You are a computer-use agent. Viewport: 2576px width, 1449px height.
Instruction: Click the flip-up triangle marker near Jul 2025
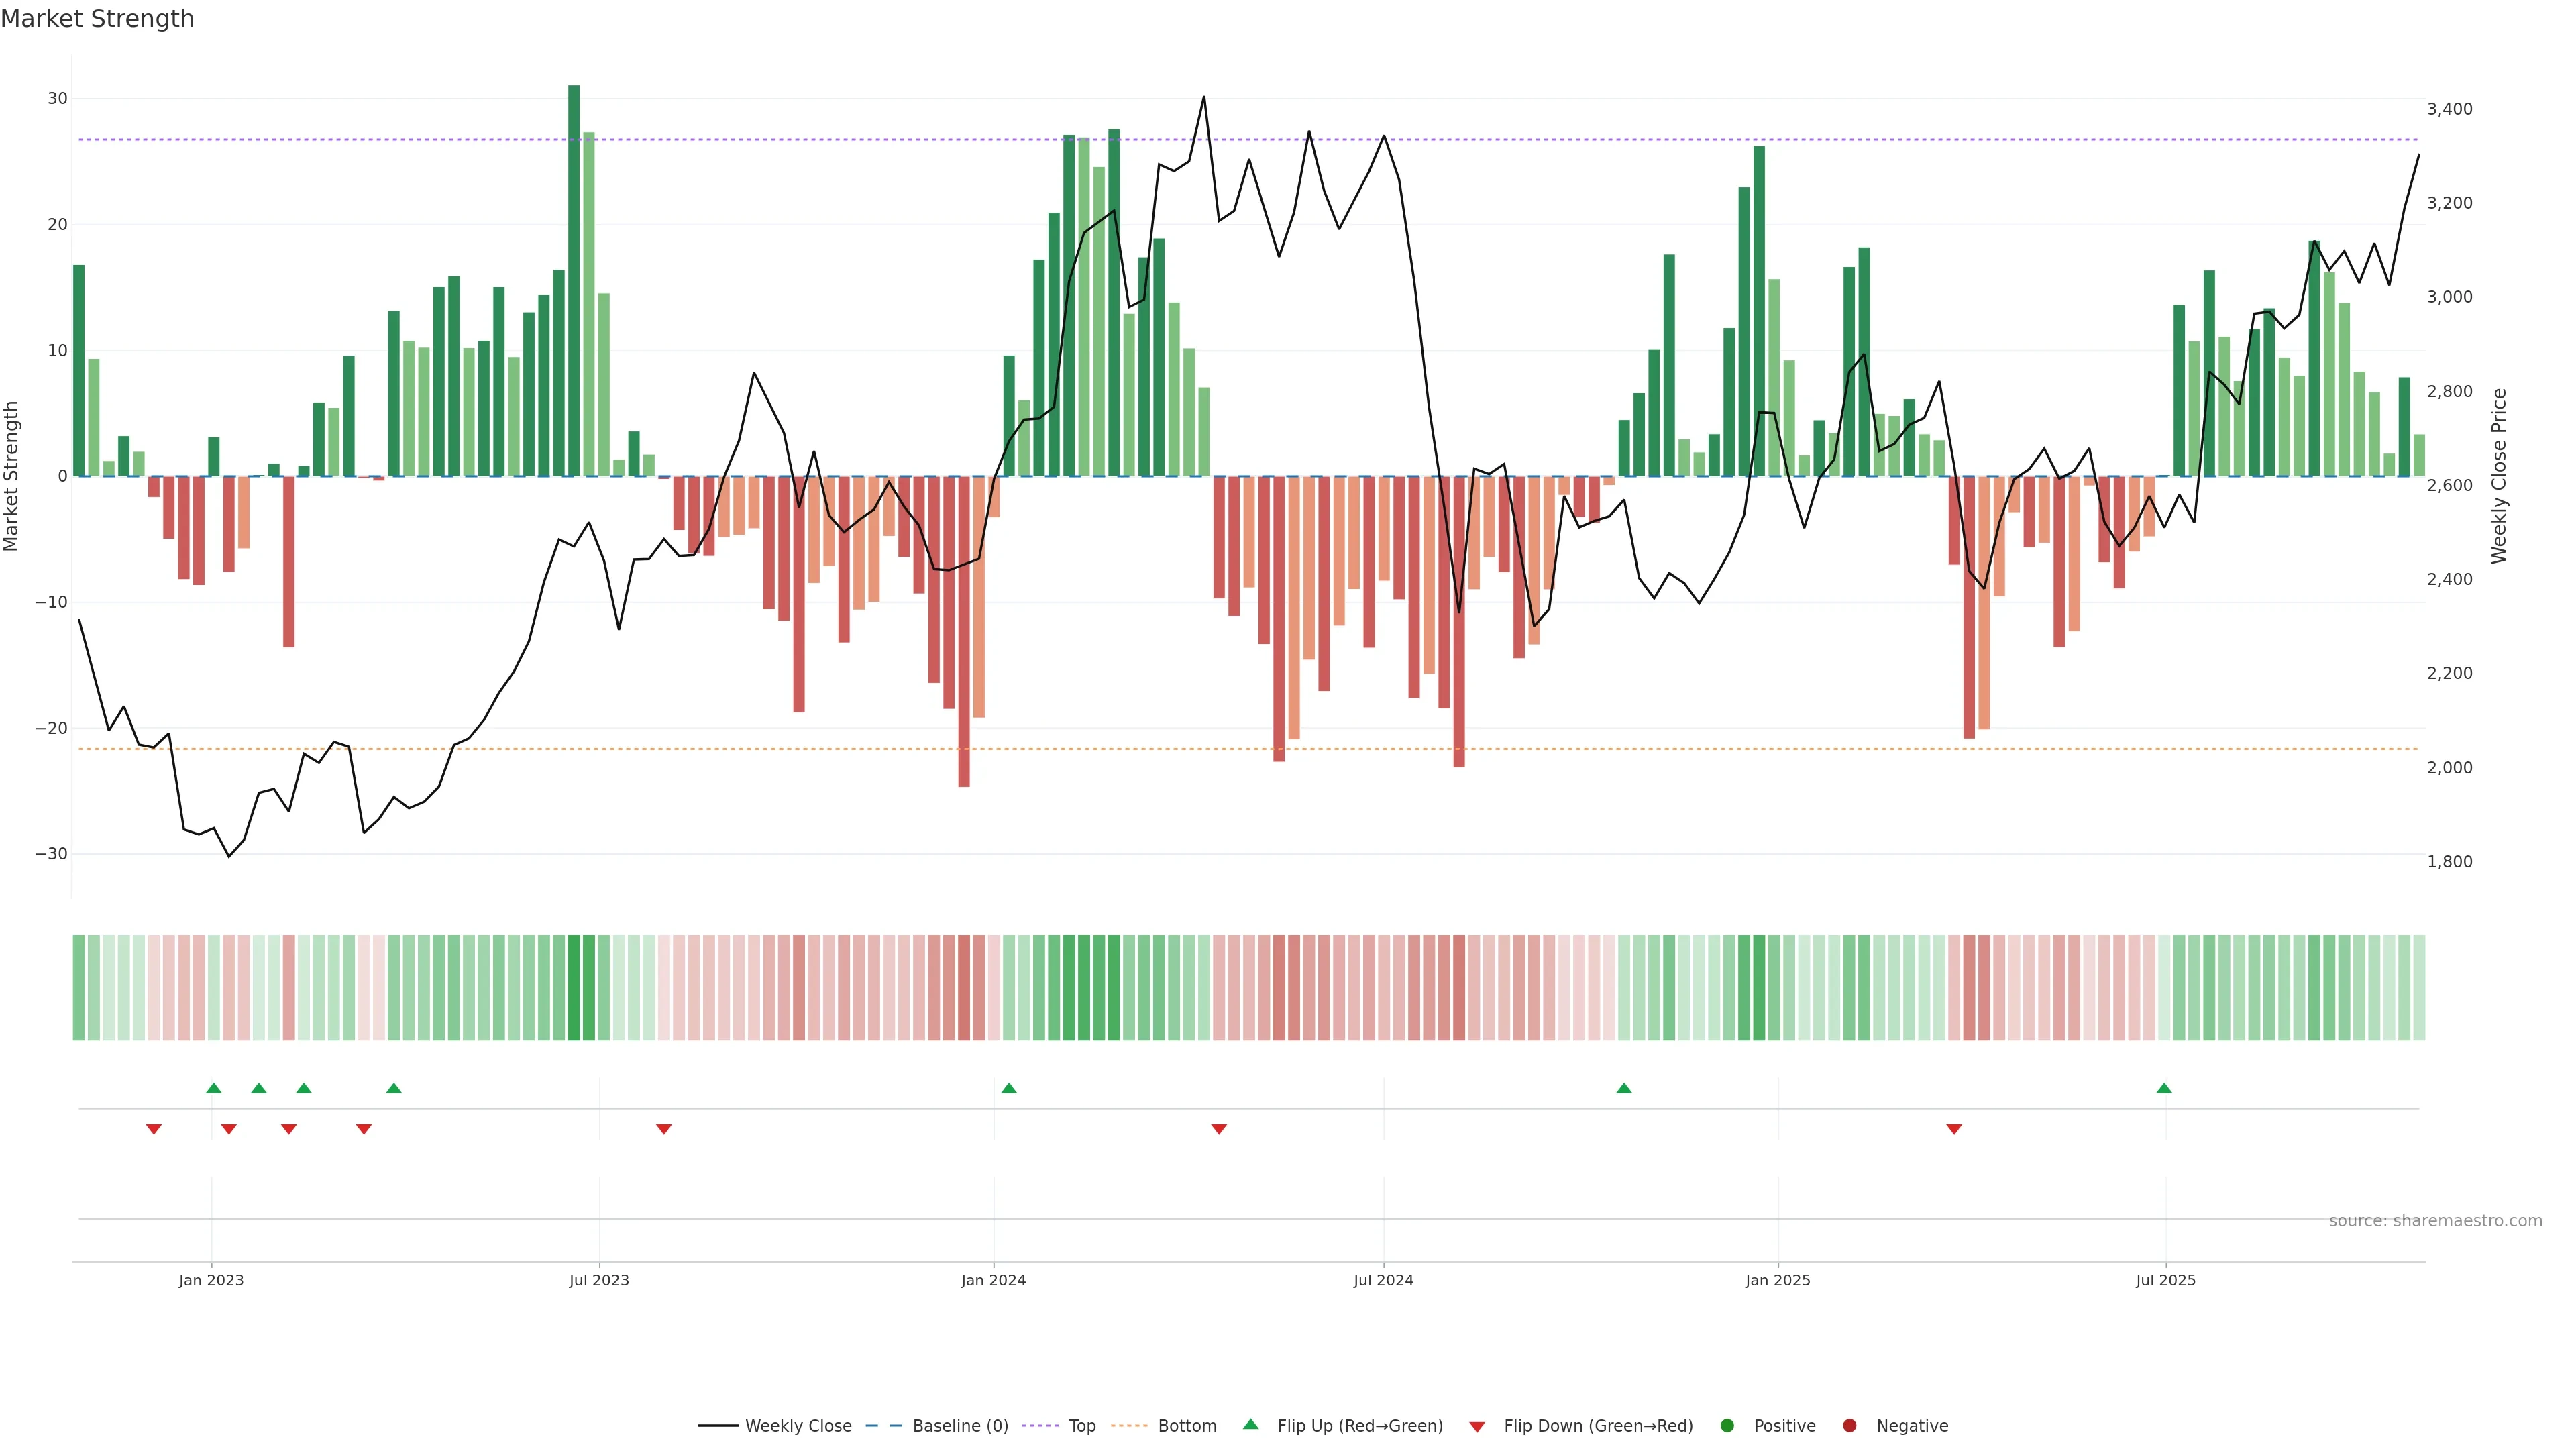(x=2164, y=1088)
